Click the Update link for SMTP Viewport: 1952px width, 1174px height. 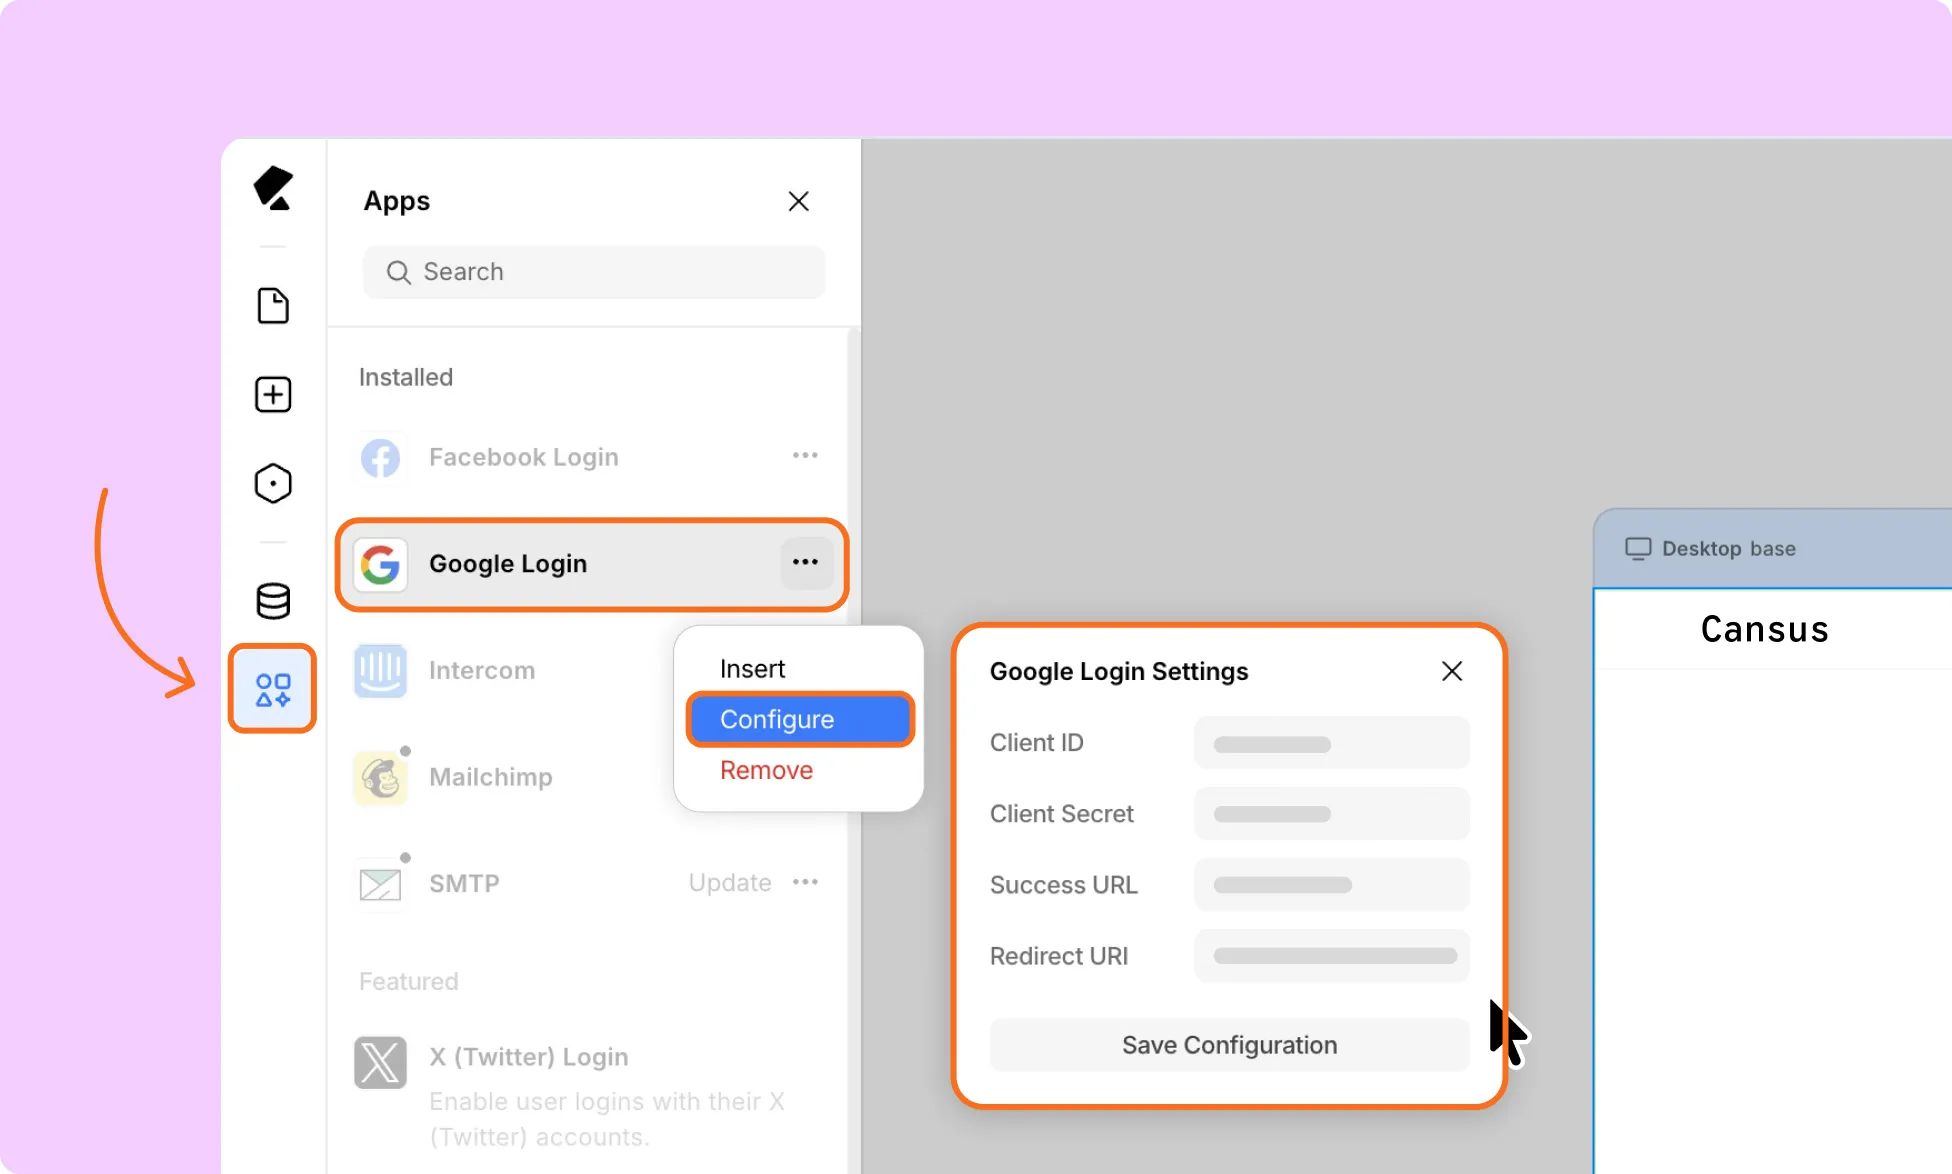tap(730, 883)
